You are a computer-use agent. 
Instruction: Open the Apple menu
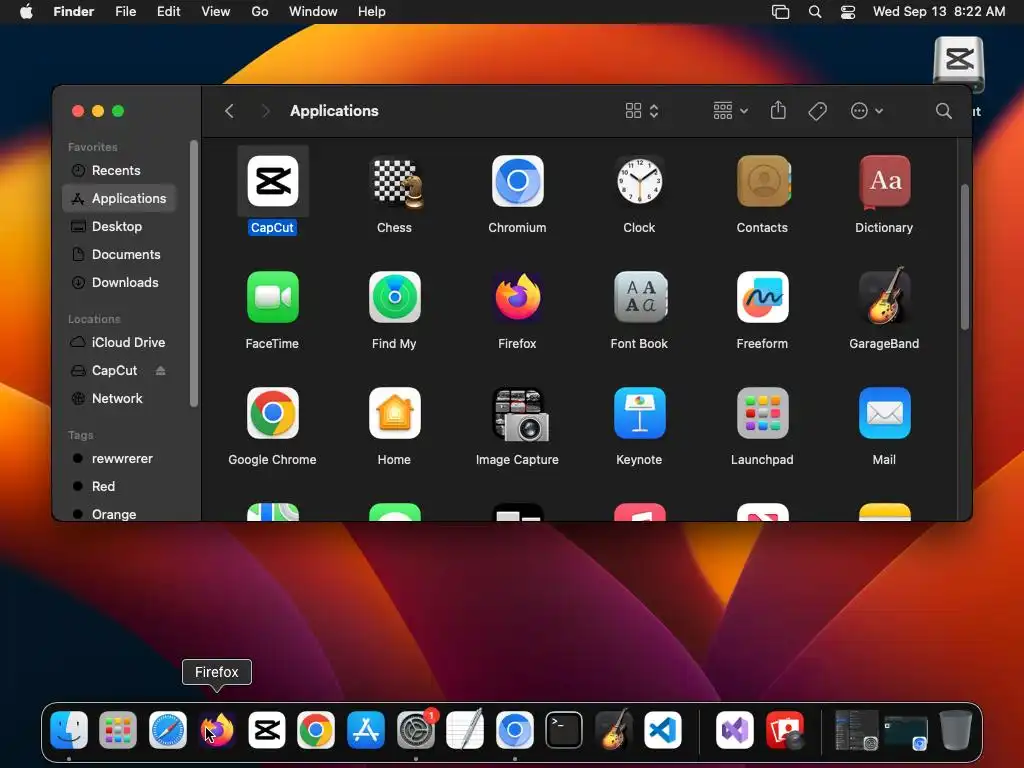[26, 11]
